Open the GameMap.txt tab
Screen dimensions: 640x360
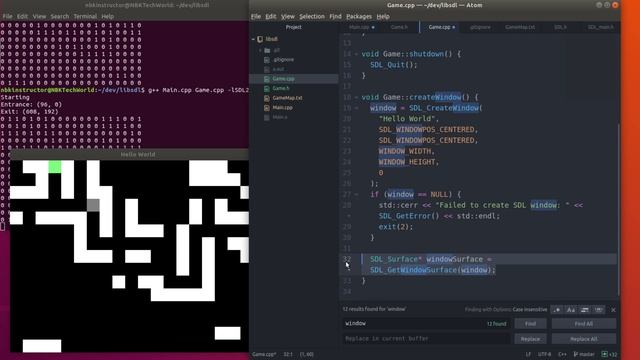click(x=520, y=27)
